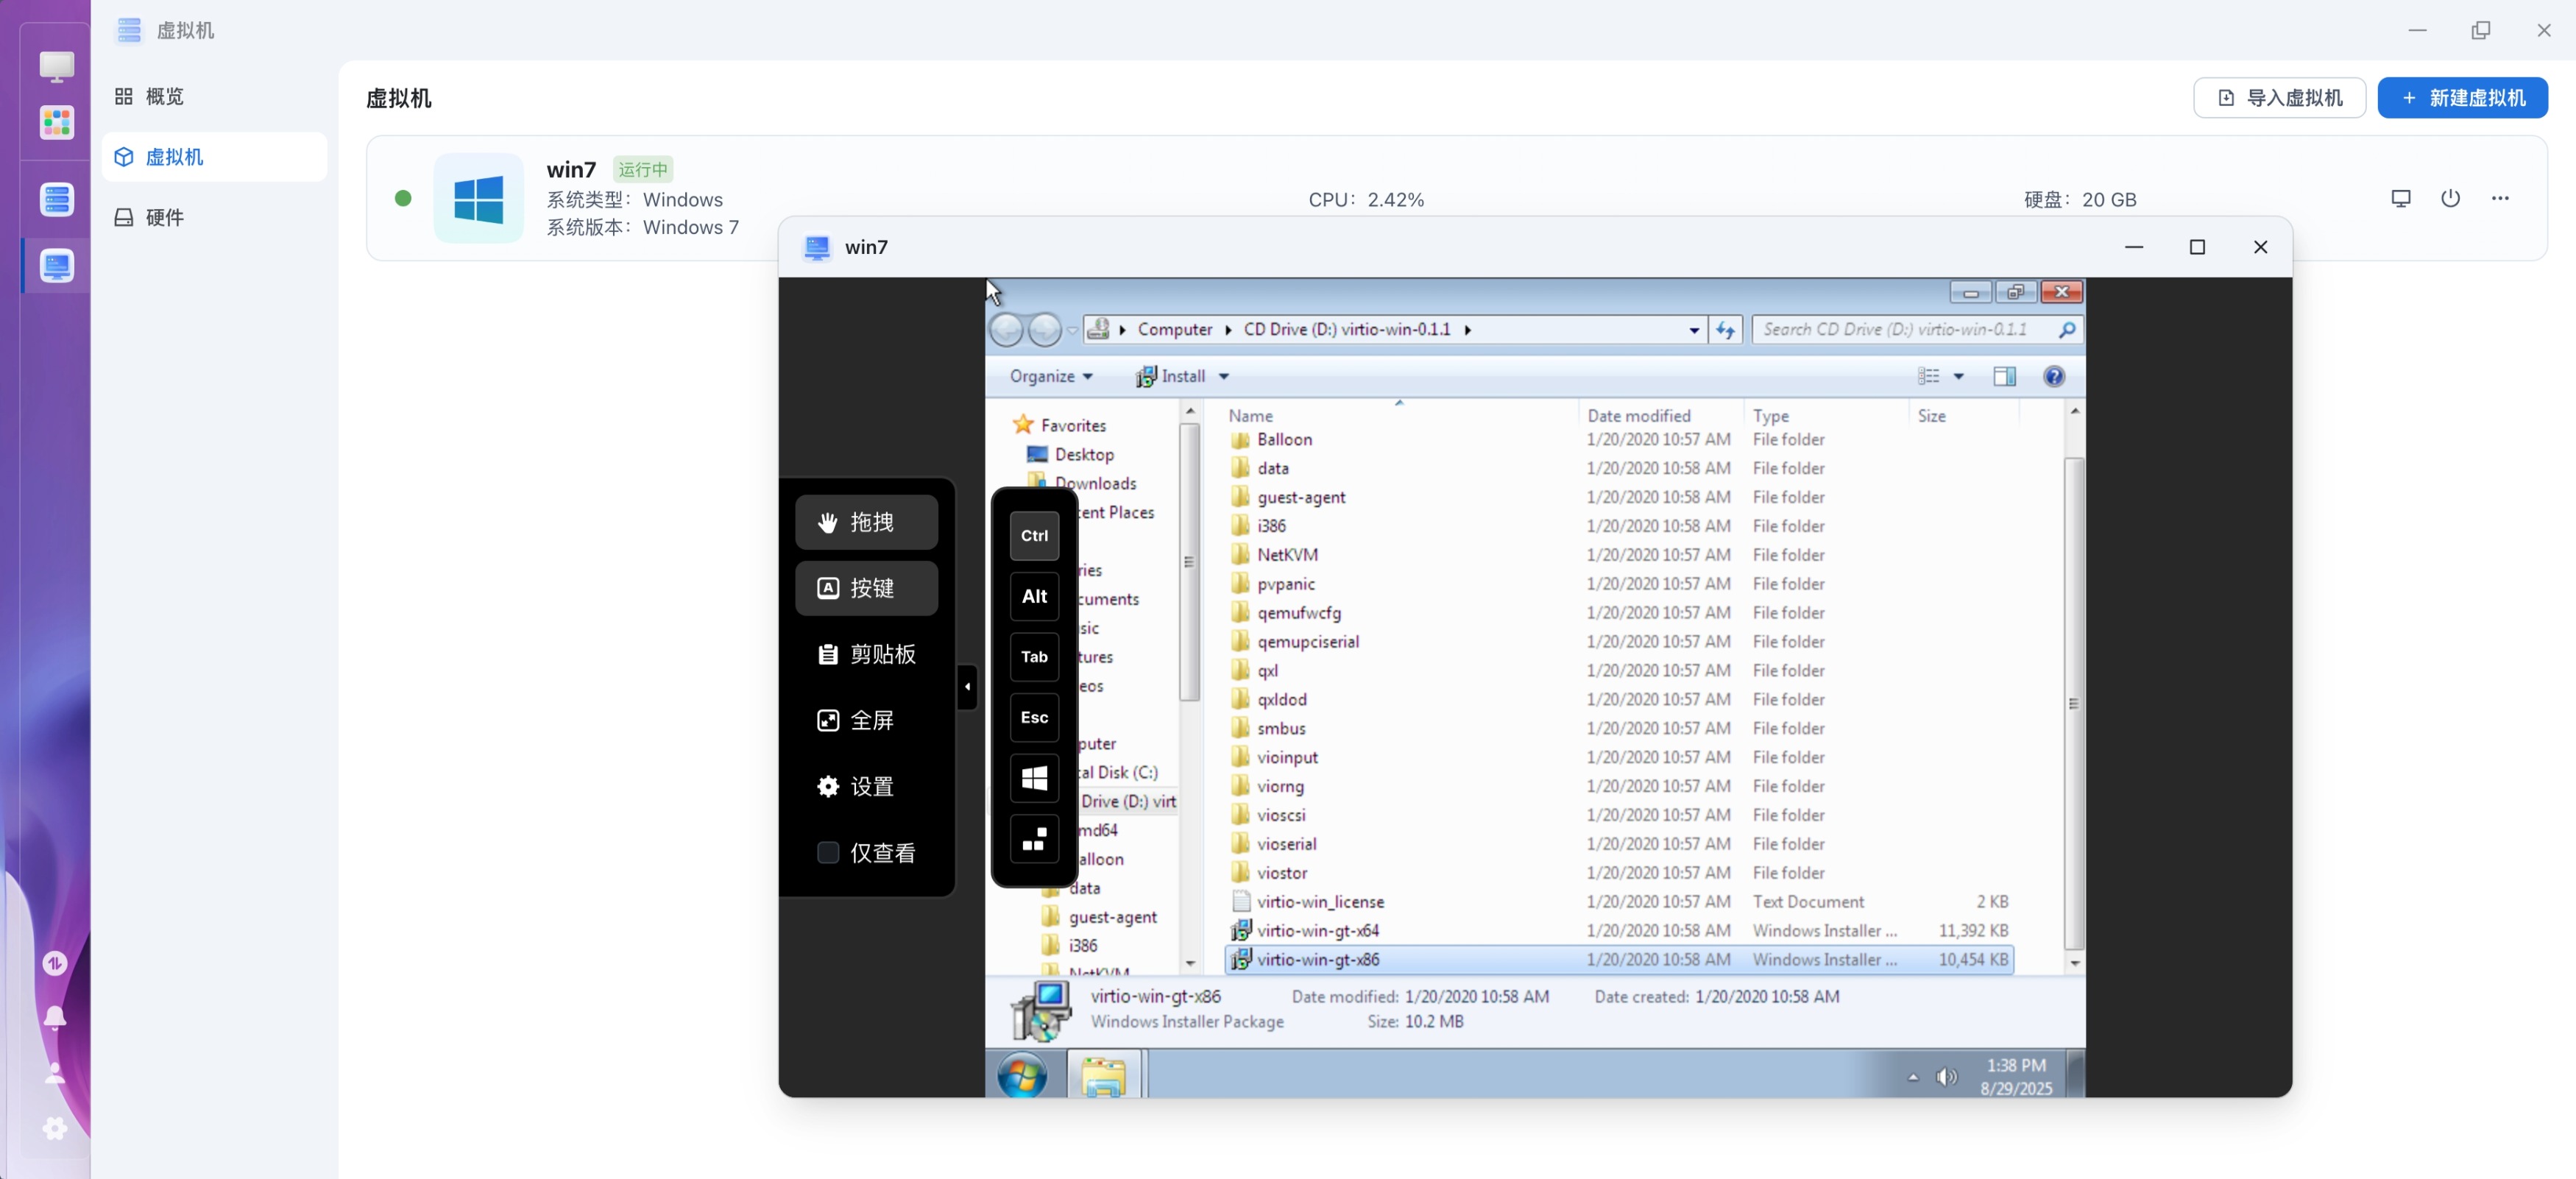
Task: Open the win7 VM more options menu
Action: tap(2500, 198)
